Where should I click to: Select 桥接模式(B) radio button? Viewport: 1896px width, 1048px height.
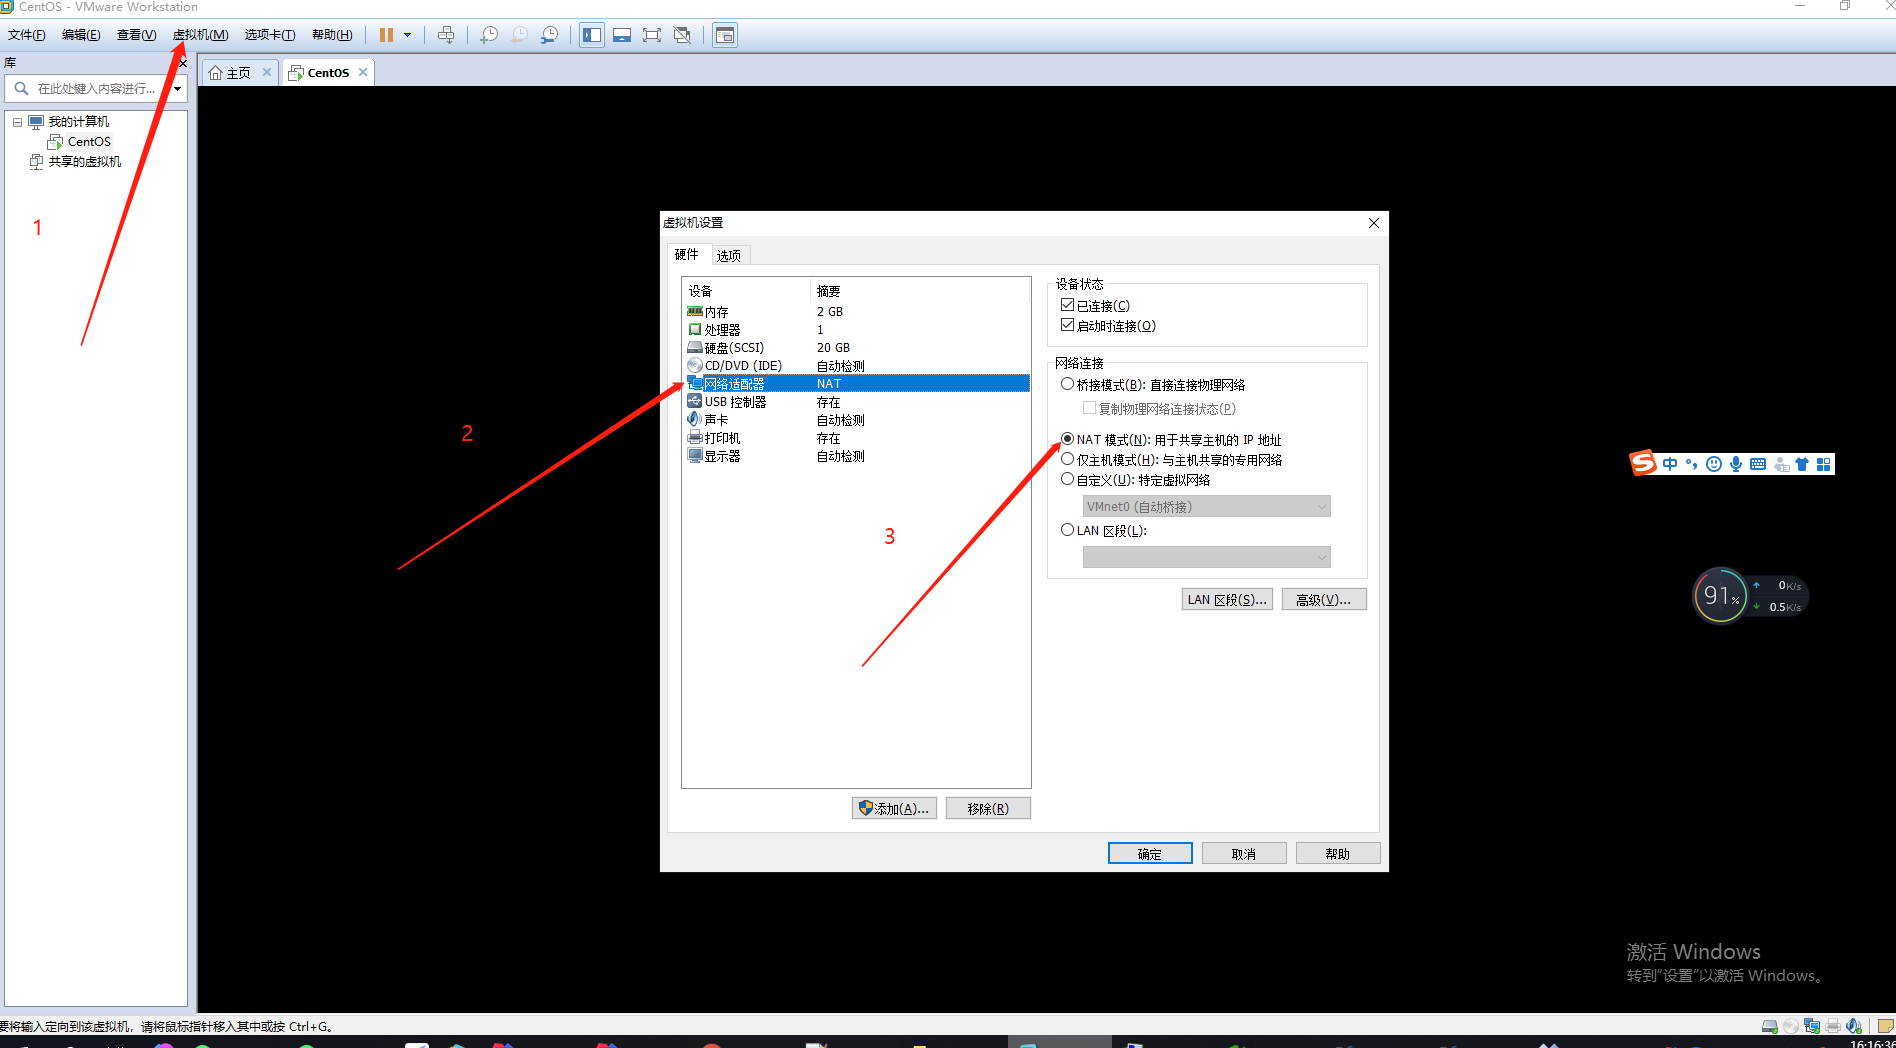click(1067, 384)
